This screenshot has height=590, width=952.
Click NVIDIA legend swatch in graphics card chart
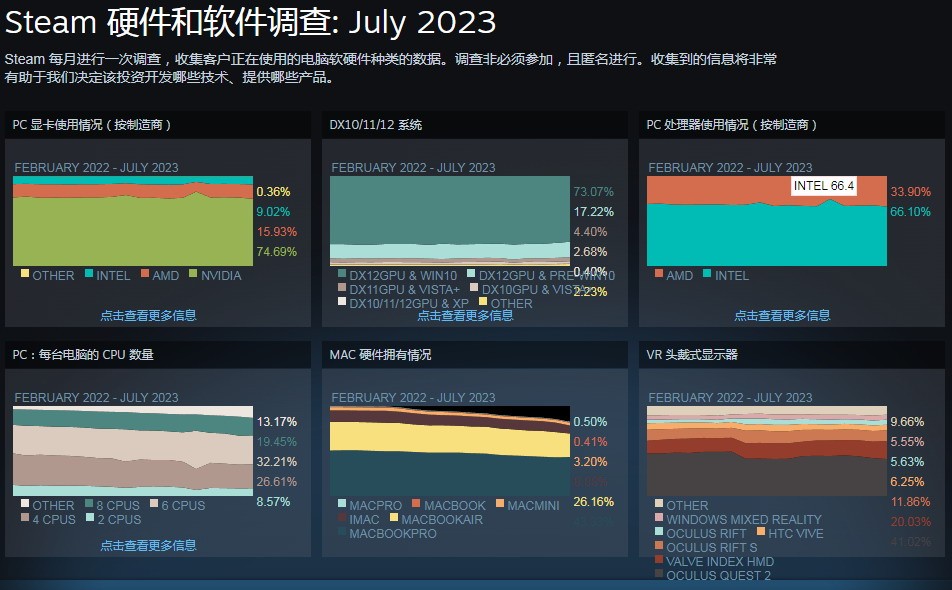(193, 273)
